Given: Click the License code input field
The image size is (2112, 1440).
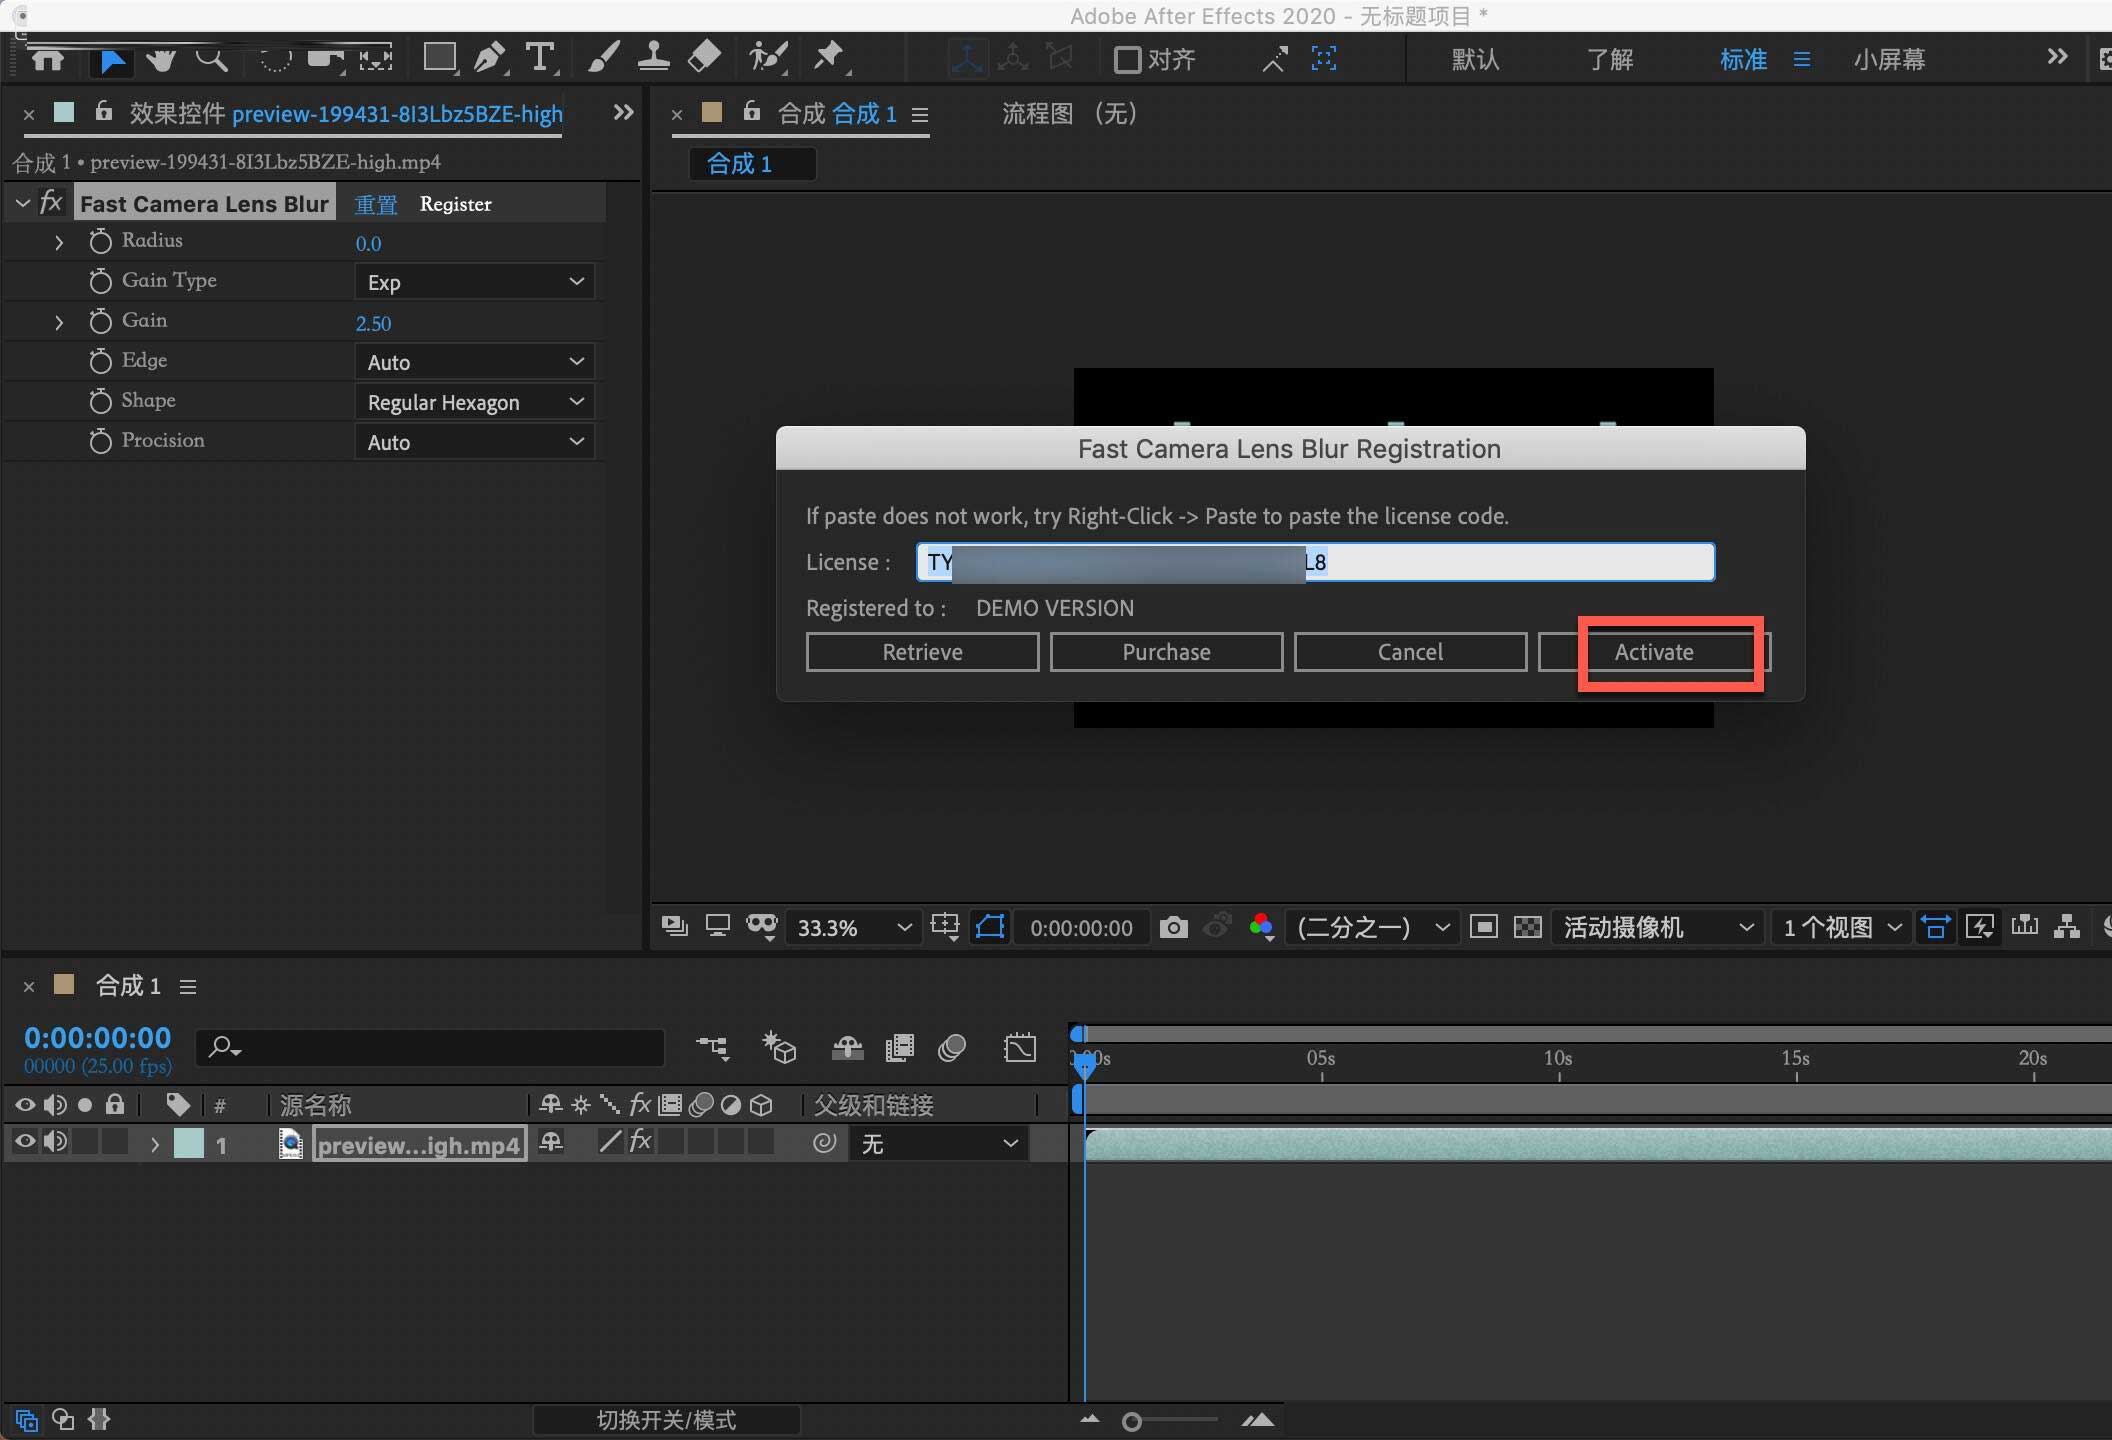Looking at the screenshot, I should click(1315, 562).
